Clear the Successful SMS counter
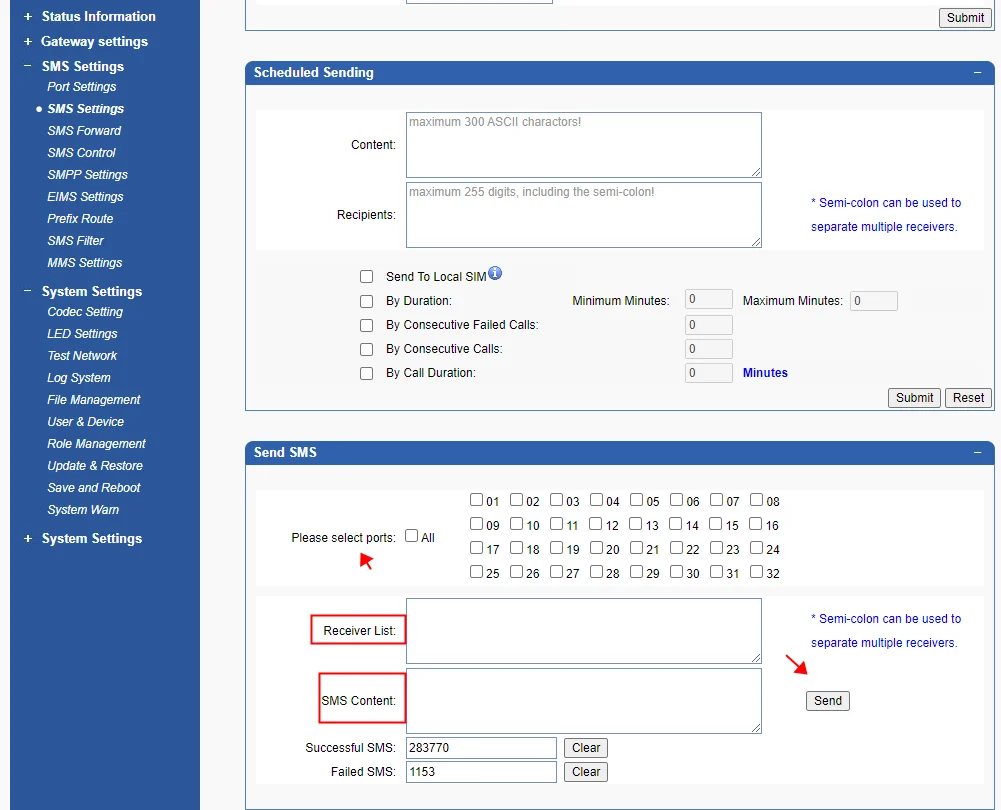 585,747
